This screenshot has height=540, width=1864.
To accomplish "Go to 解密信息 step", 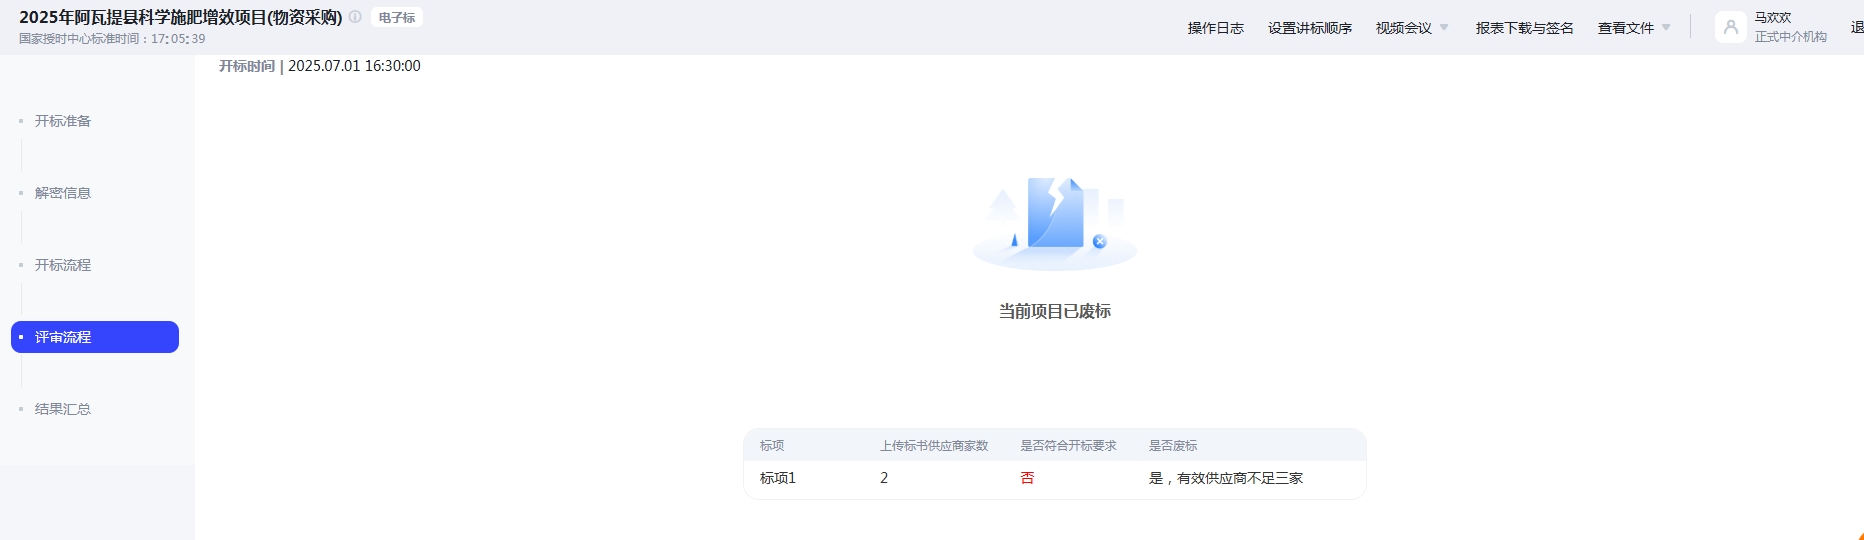I will [x=63, y=193].
